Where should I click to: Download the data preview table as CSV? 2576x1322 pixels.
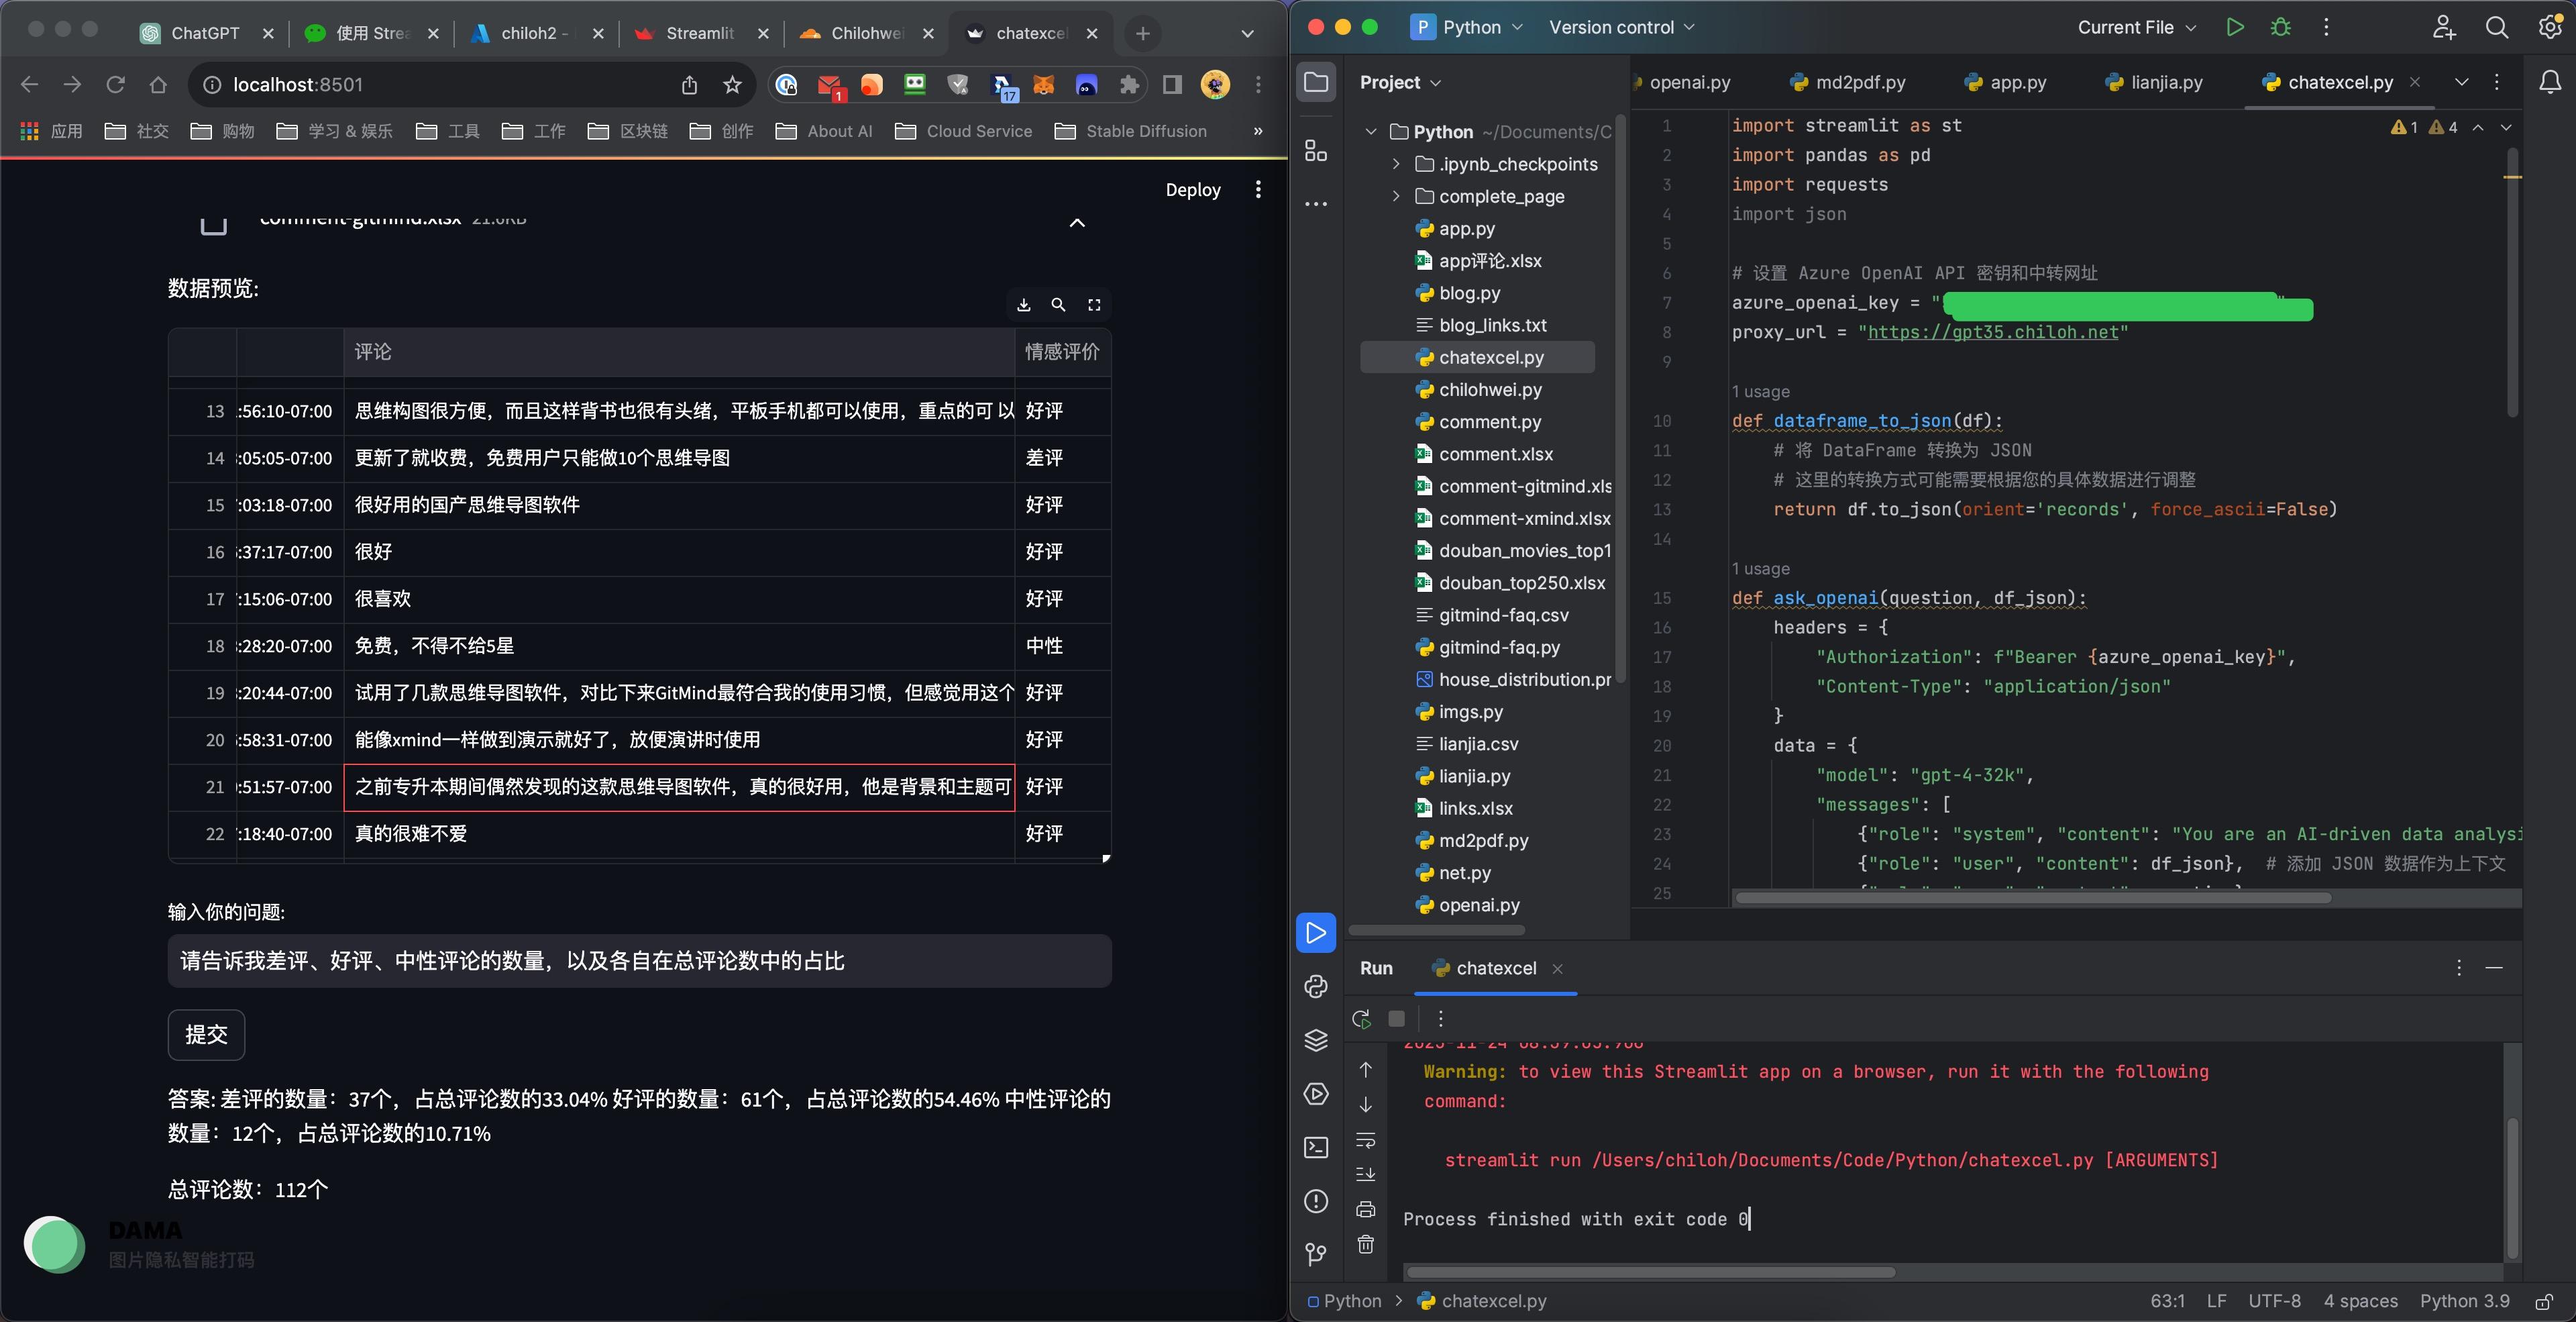click(1023, 305)
